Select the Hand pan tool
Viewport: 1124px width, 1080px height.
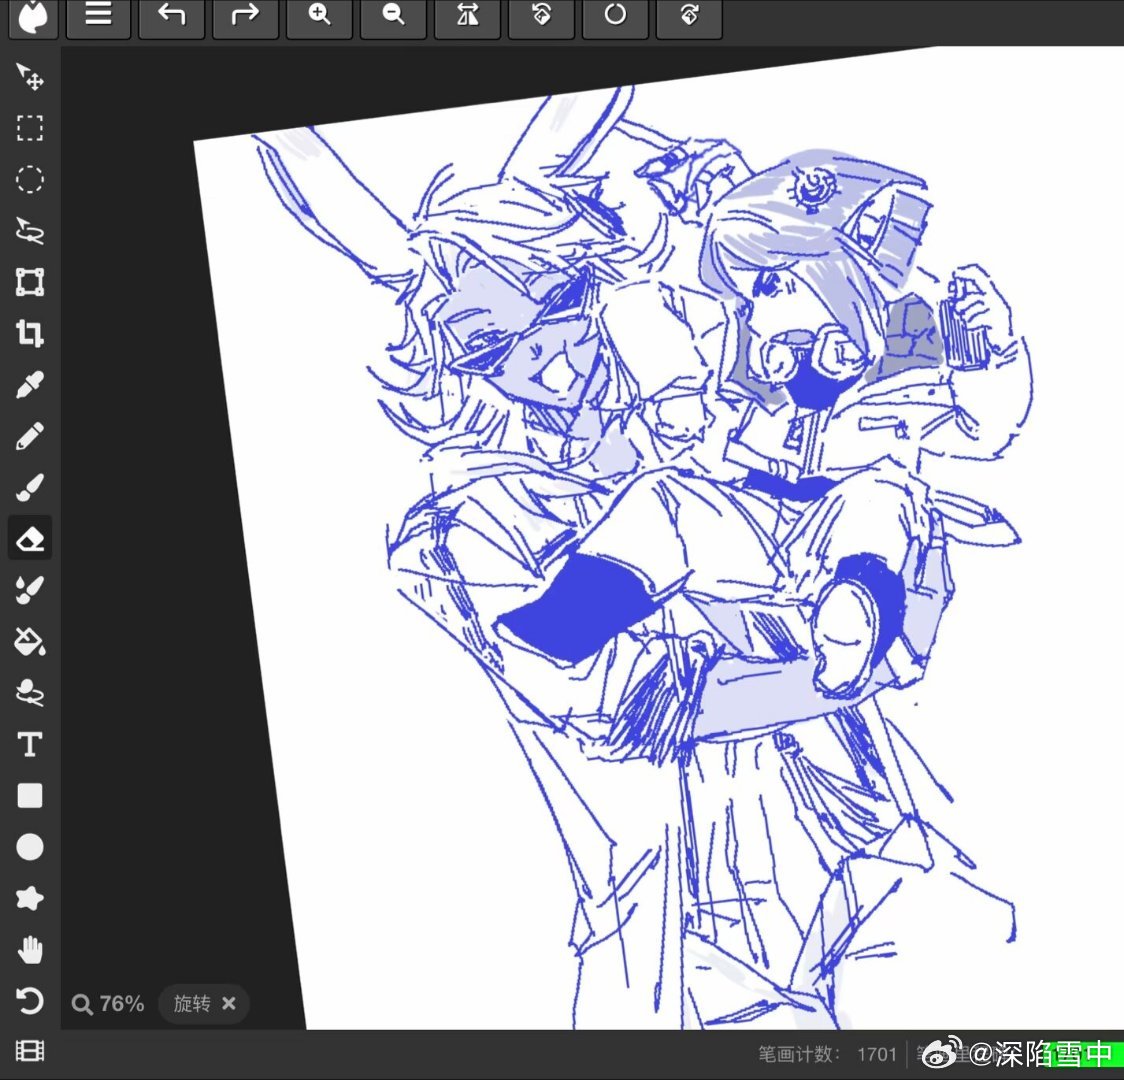[x=29, y=950]
